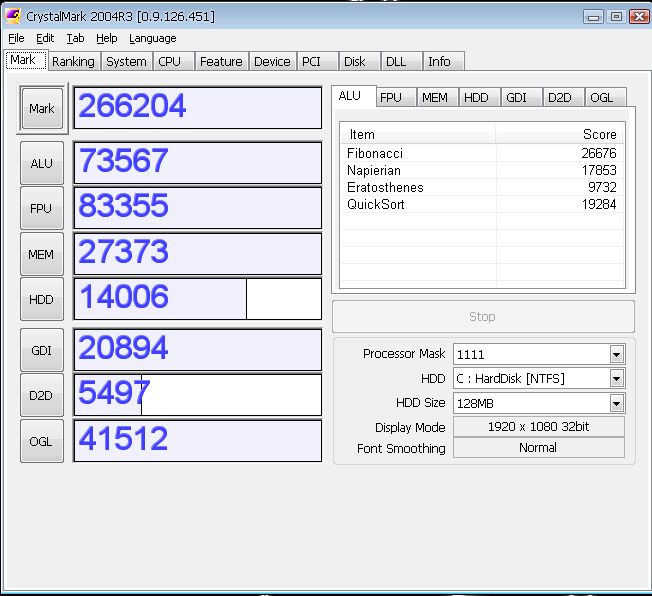Show GDI results detail tab
This screenshot has width=652, height=596.
coord(521,97)
